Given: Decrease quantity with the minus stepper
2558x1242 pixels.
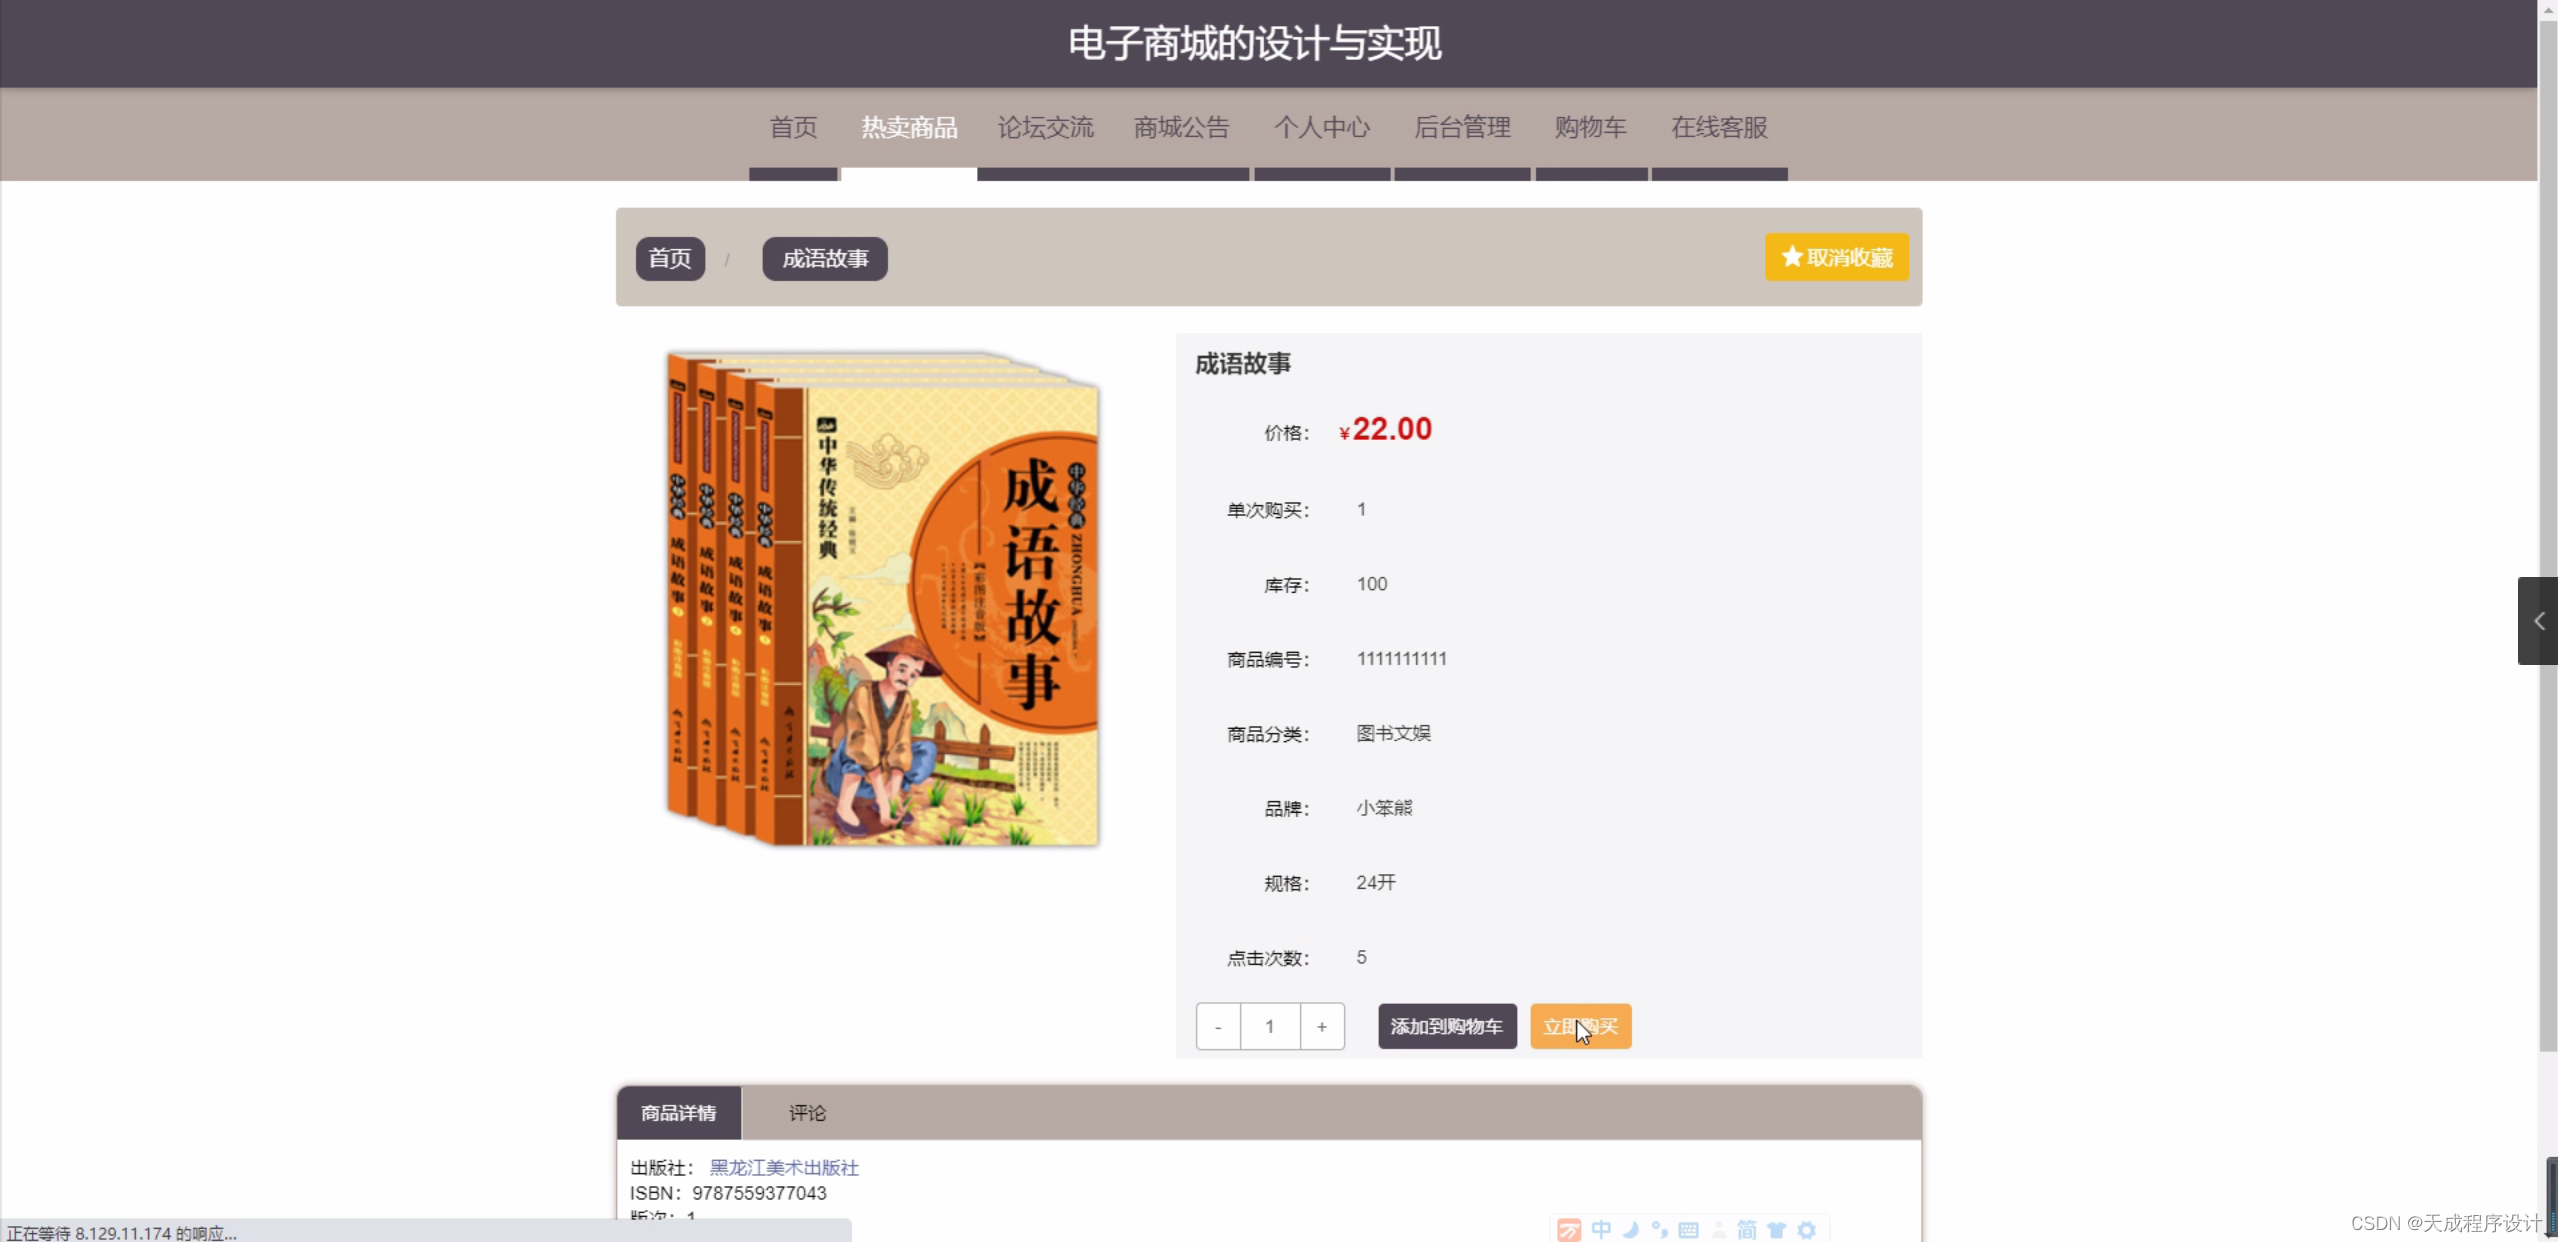Looking at the screenshot, I should tap(1216, 1026).
